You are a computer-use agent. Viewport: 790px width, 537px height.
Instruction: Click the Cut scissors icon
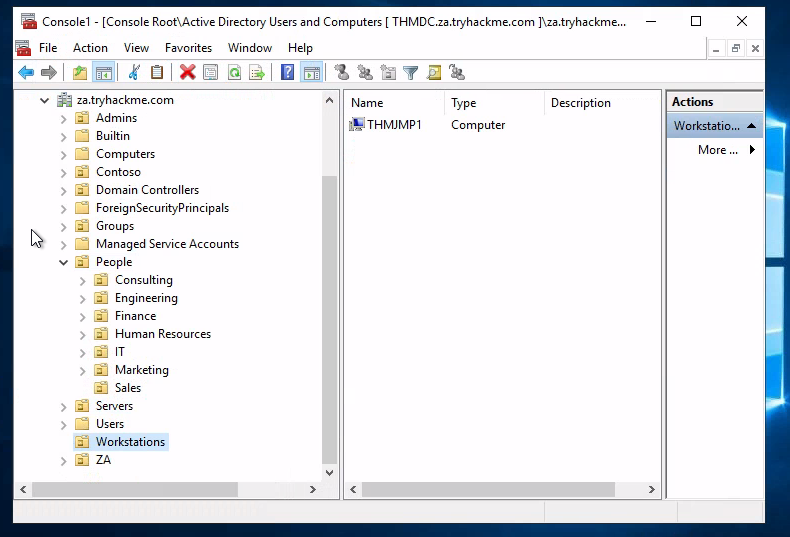point(134,73)
